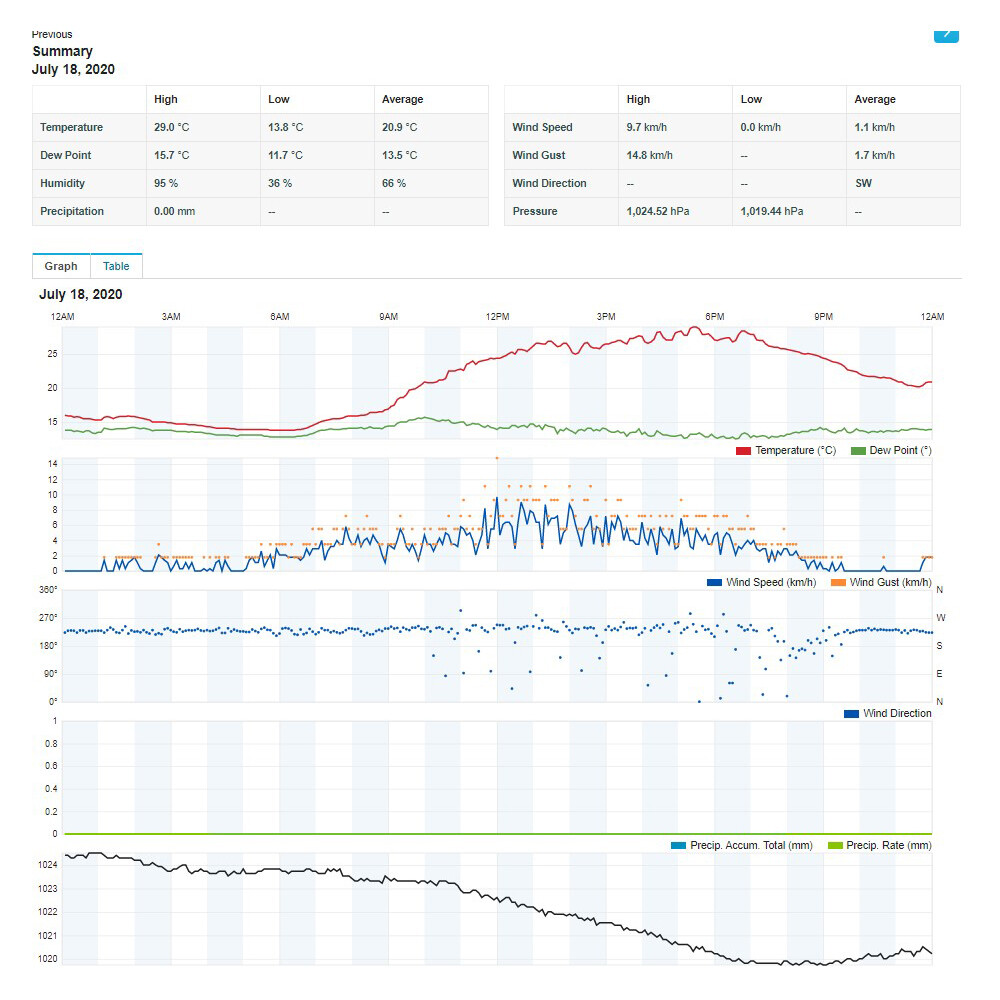
Task: Click the Wind Direction SW average cell
Action: [864, 184]
